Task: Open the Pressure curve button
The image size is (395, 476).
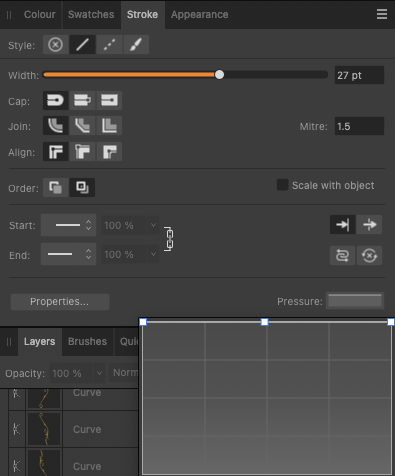Action: (x=355, y=301)
